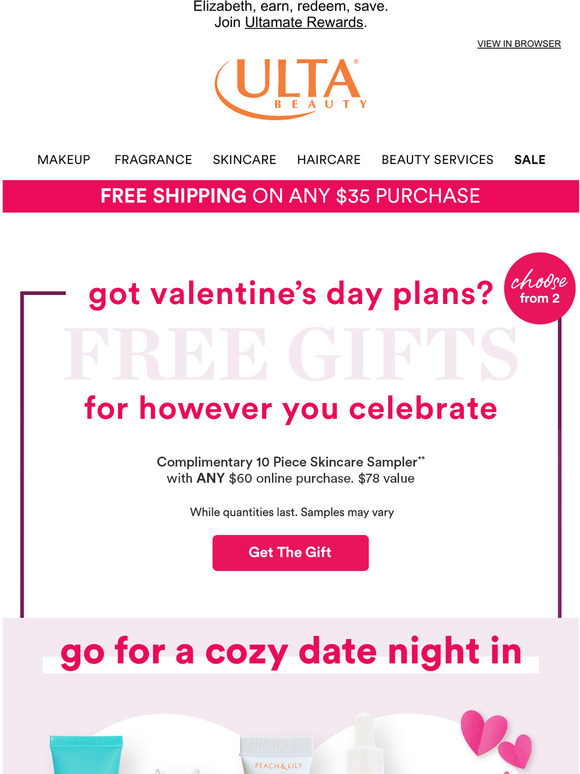Open View in Browser link
The width and height of the screenshot is (580, 774).
click(x=519, y=43)
